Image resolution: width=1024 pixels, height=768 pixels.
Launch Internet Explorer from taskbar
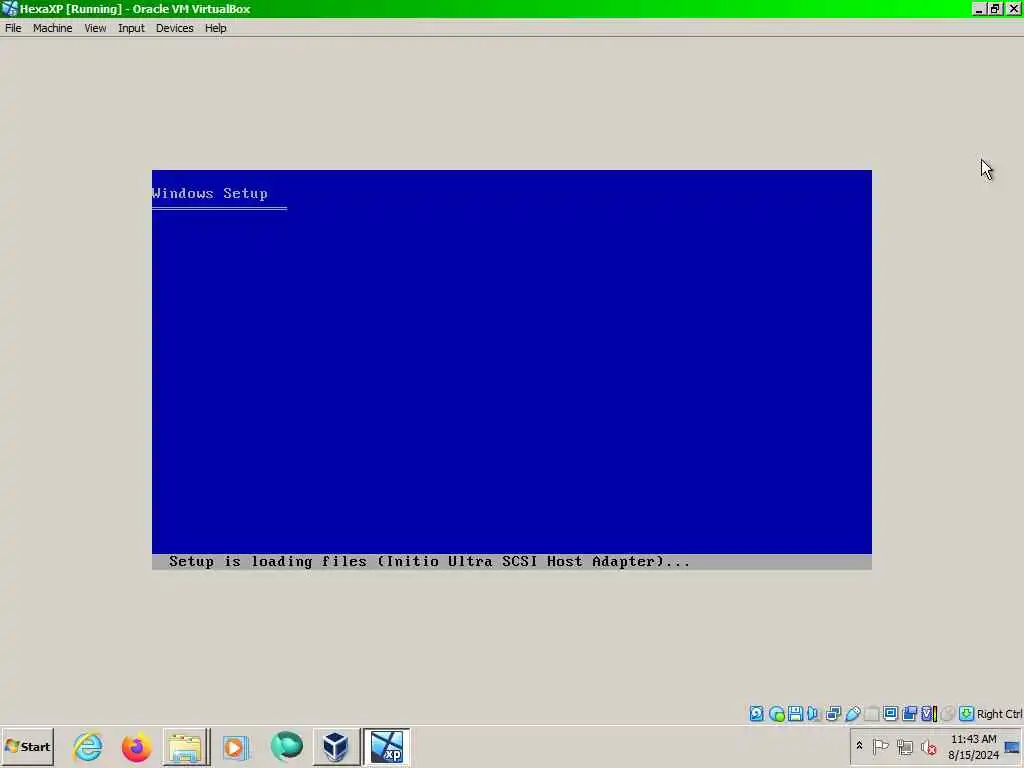(88, 747)
